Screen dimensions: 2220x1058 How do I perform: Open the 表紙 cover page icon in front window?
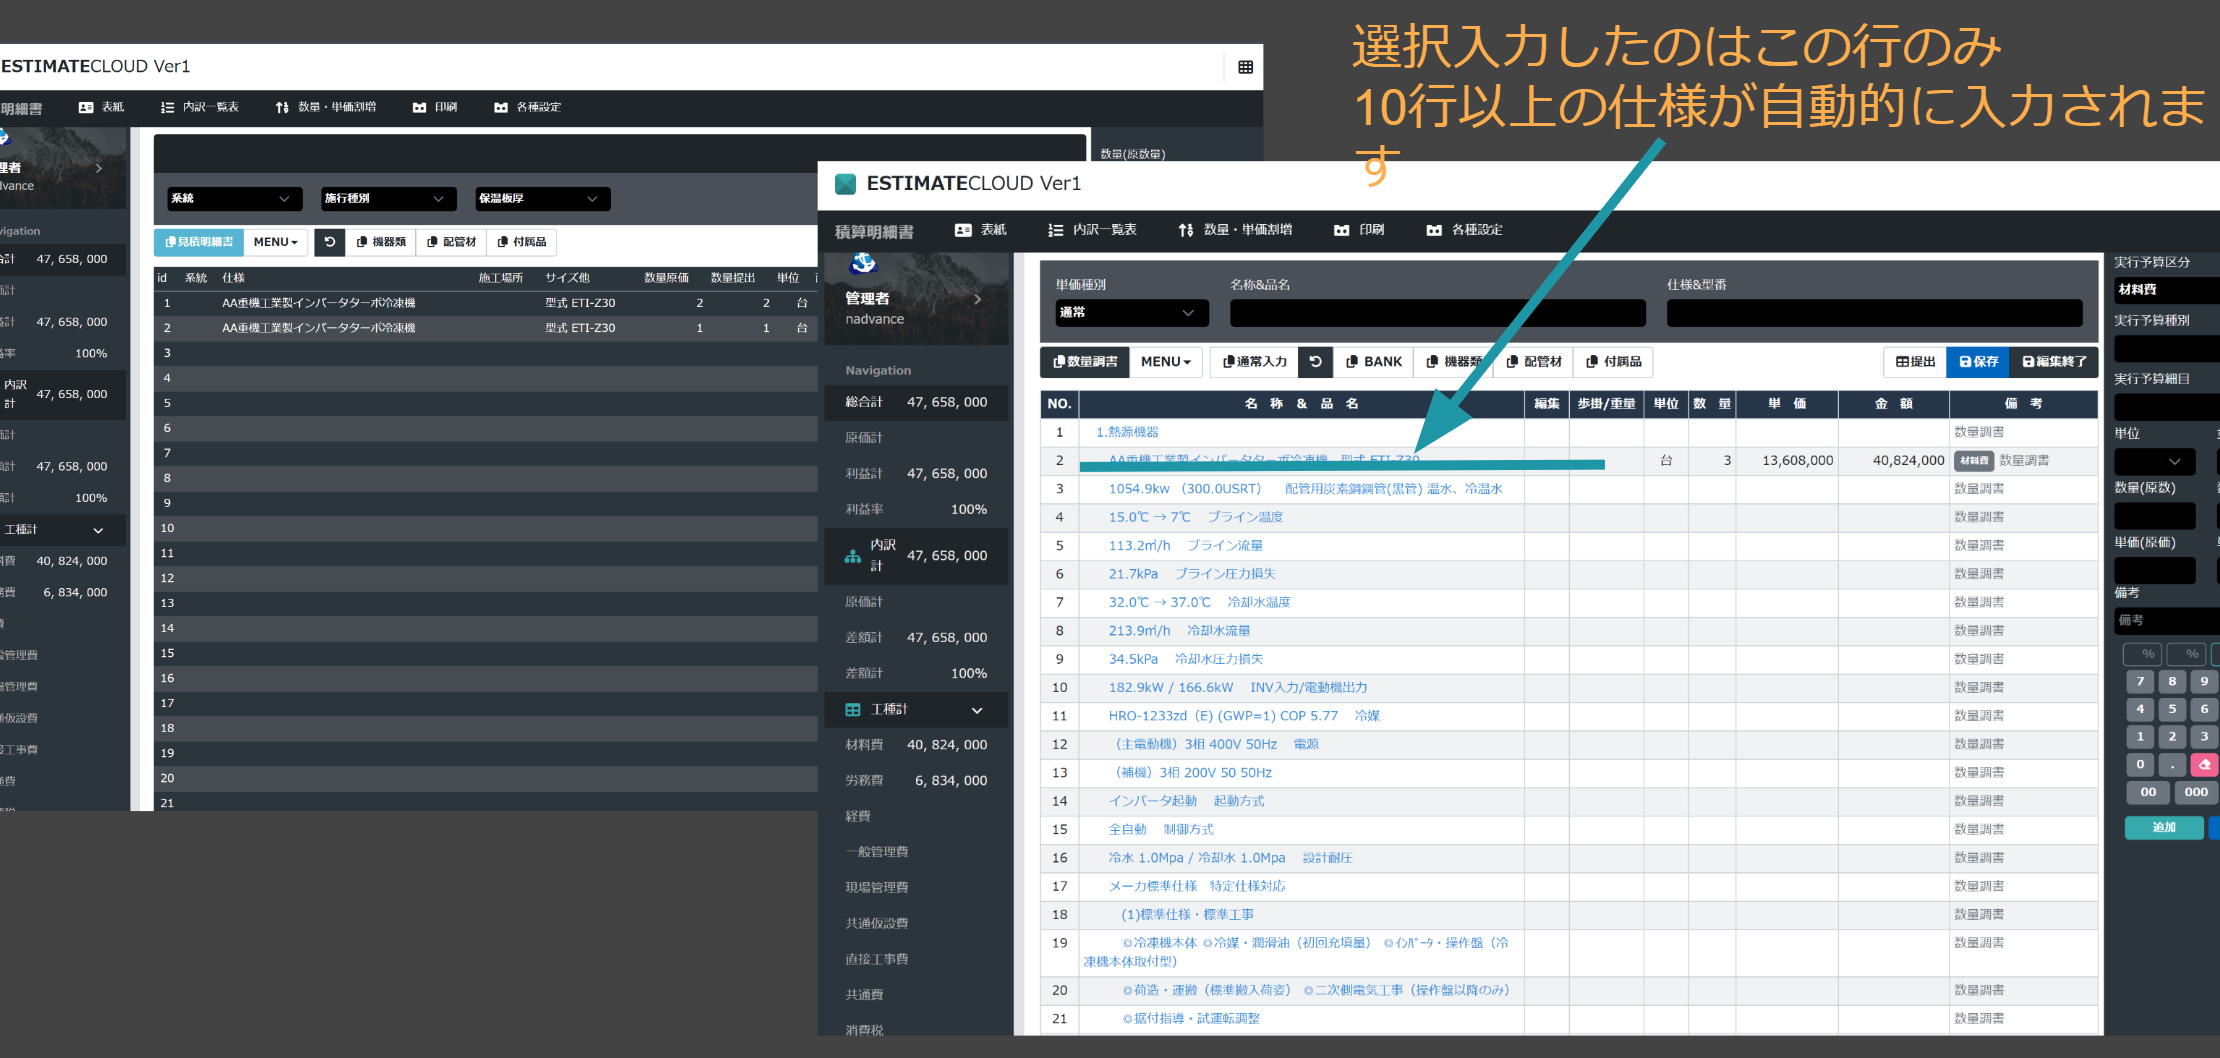[x=963, y=230]
